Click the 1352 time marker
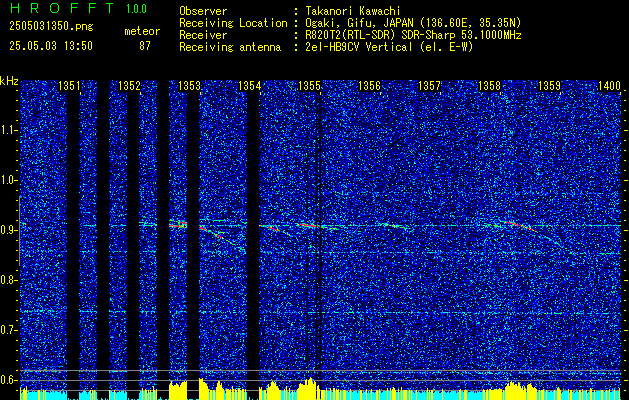629x400 pixels. click(129, 86)
